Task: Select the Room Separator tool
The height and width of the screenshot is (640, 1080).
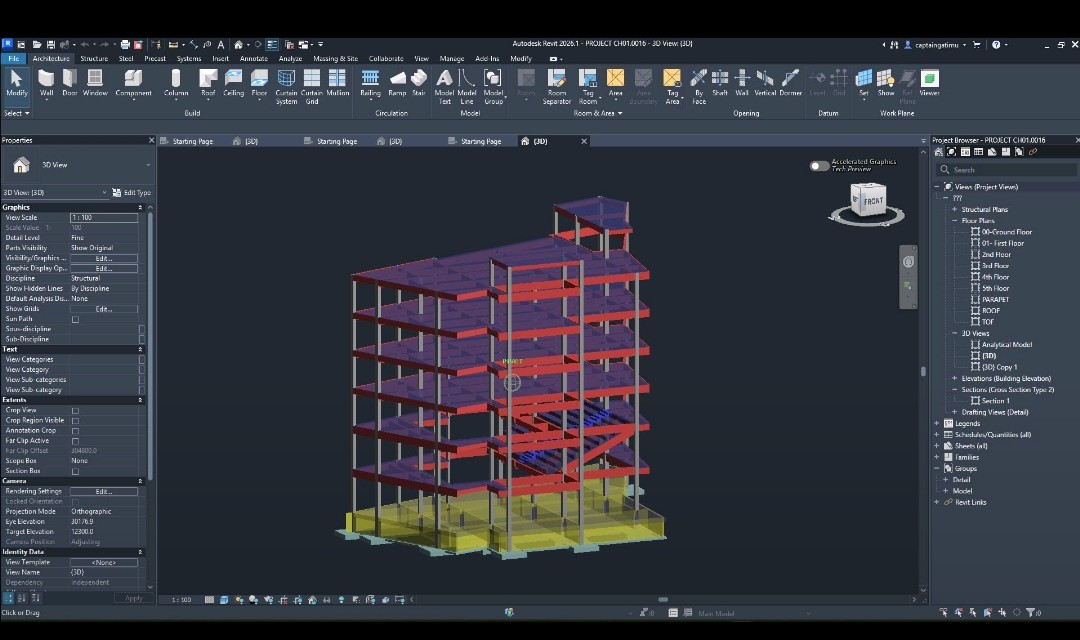Action: pos(557,87)
